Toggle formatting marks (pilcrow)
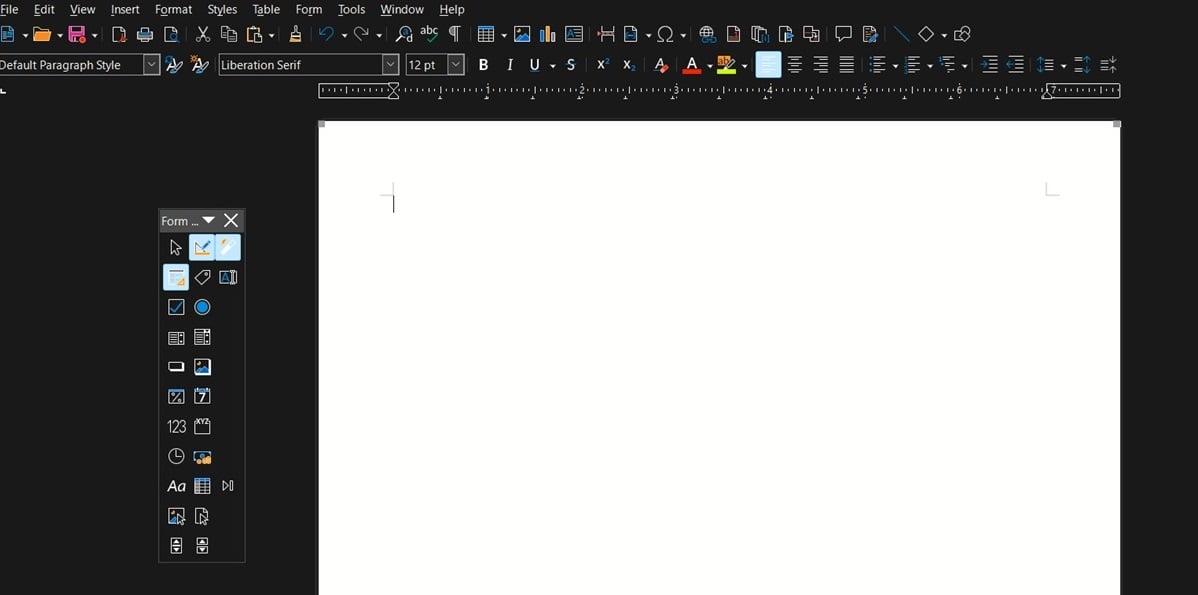Image resolution: width=1198 pixels, height=595 pixels. pyautogui.click(x=455, y=34)
